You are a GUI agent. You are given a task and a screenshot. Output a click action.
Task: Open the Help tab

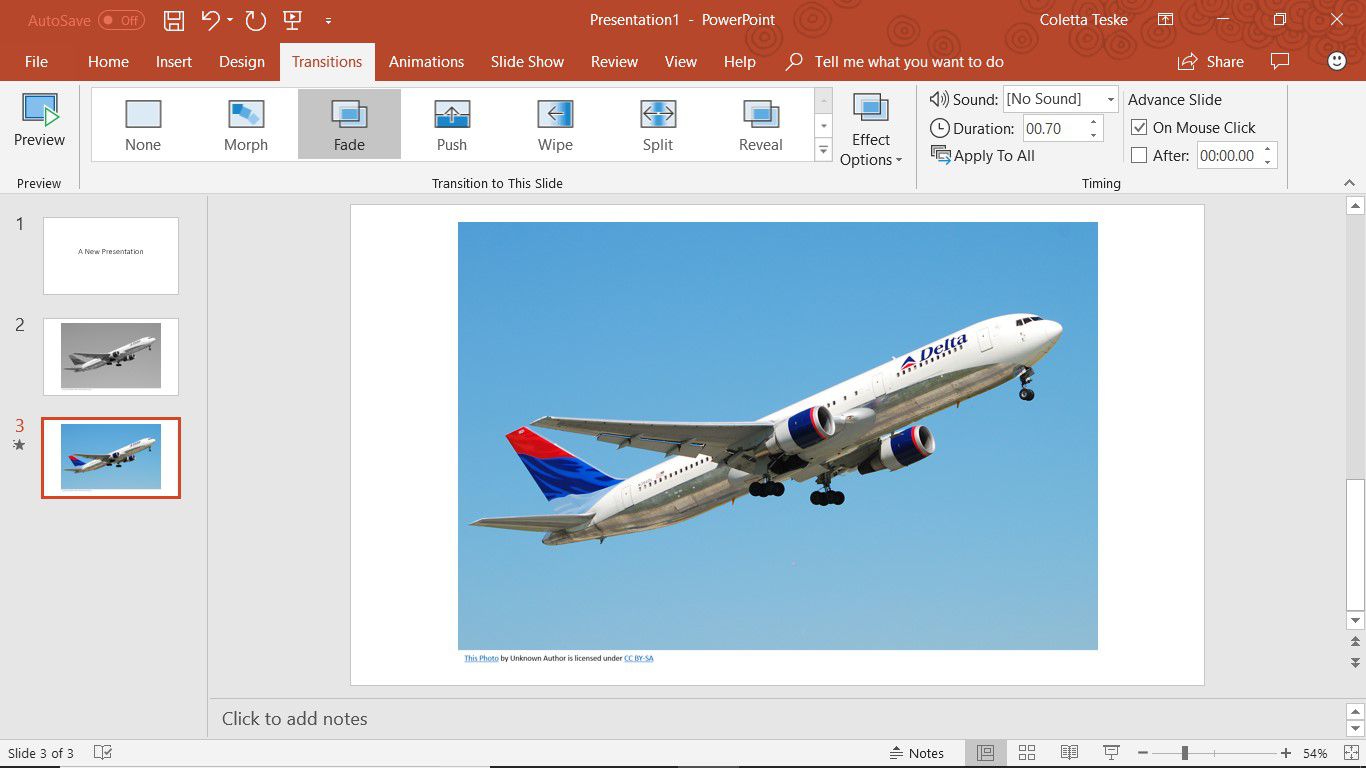[740, 61]
